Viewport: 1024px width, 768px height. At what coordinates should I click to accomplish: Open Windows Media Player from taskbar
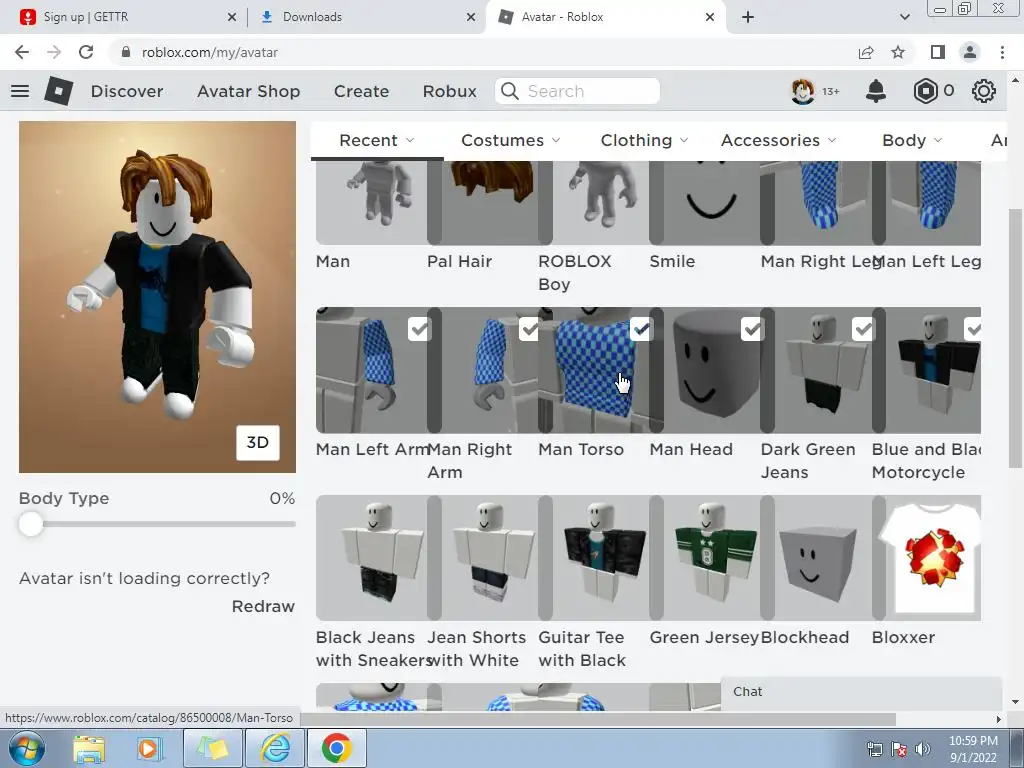148,748
